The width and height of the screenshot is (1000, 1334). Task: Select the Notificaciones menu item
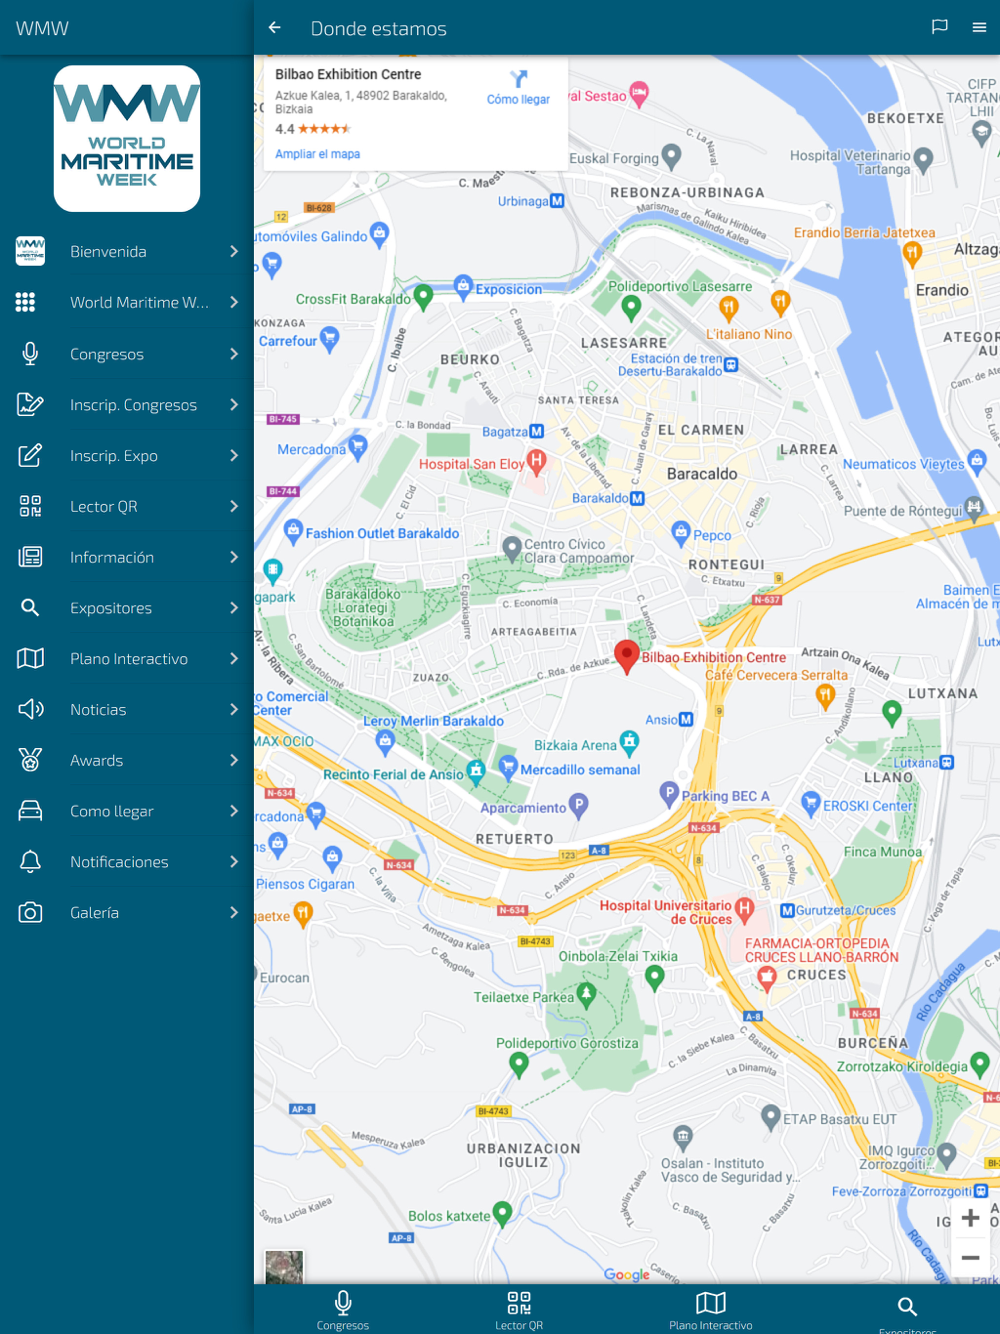pos(127,862)
